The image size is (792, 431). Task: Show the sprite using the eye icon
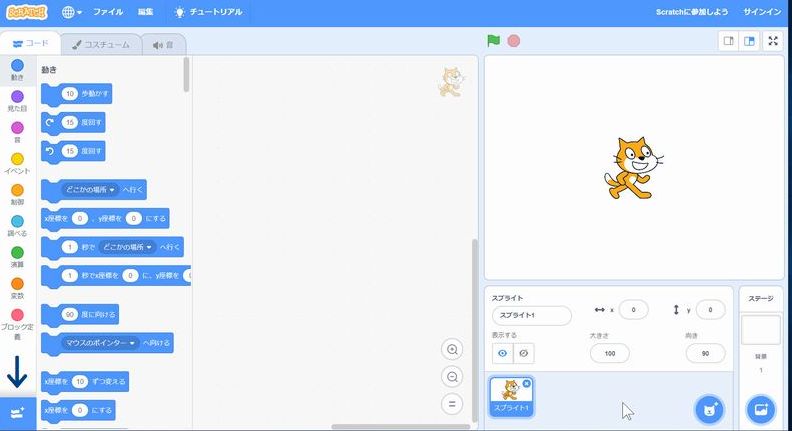pos(502,353)
